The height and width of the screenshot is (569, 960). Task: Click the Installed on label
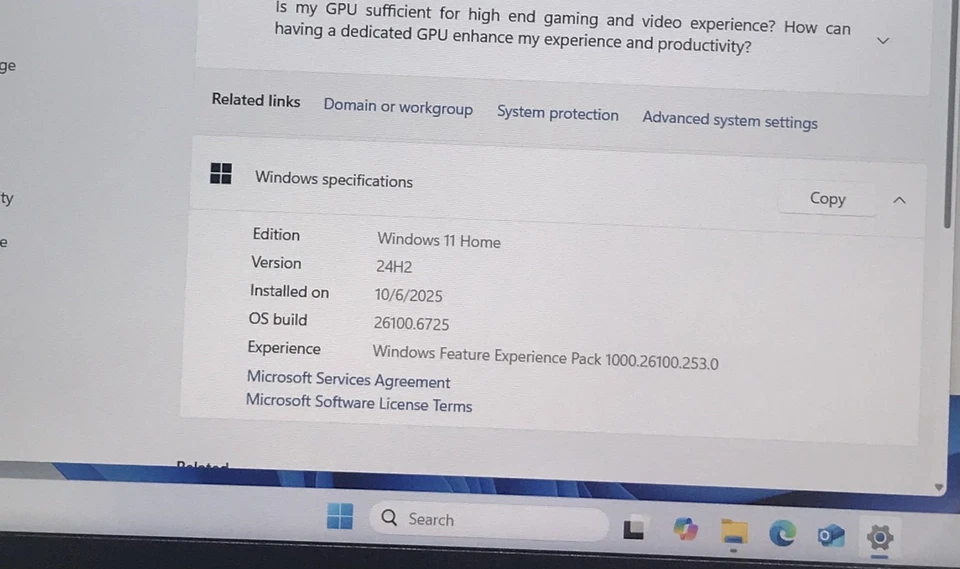click(289, 291)
